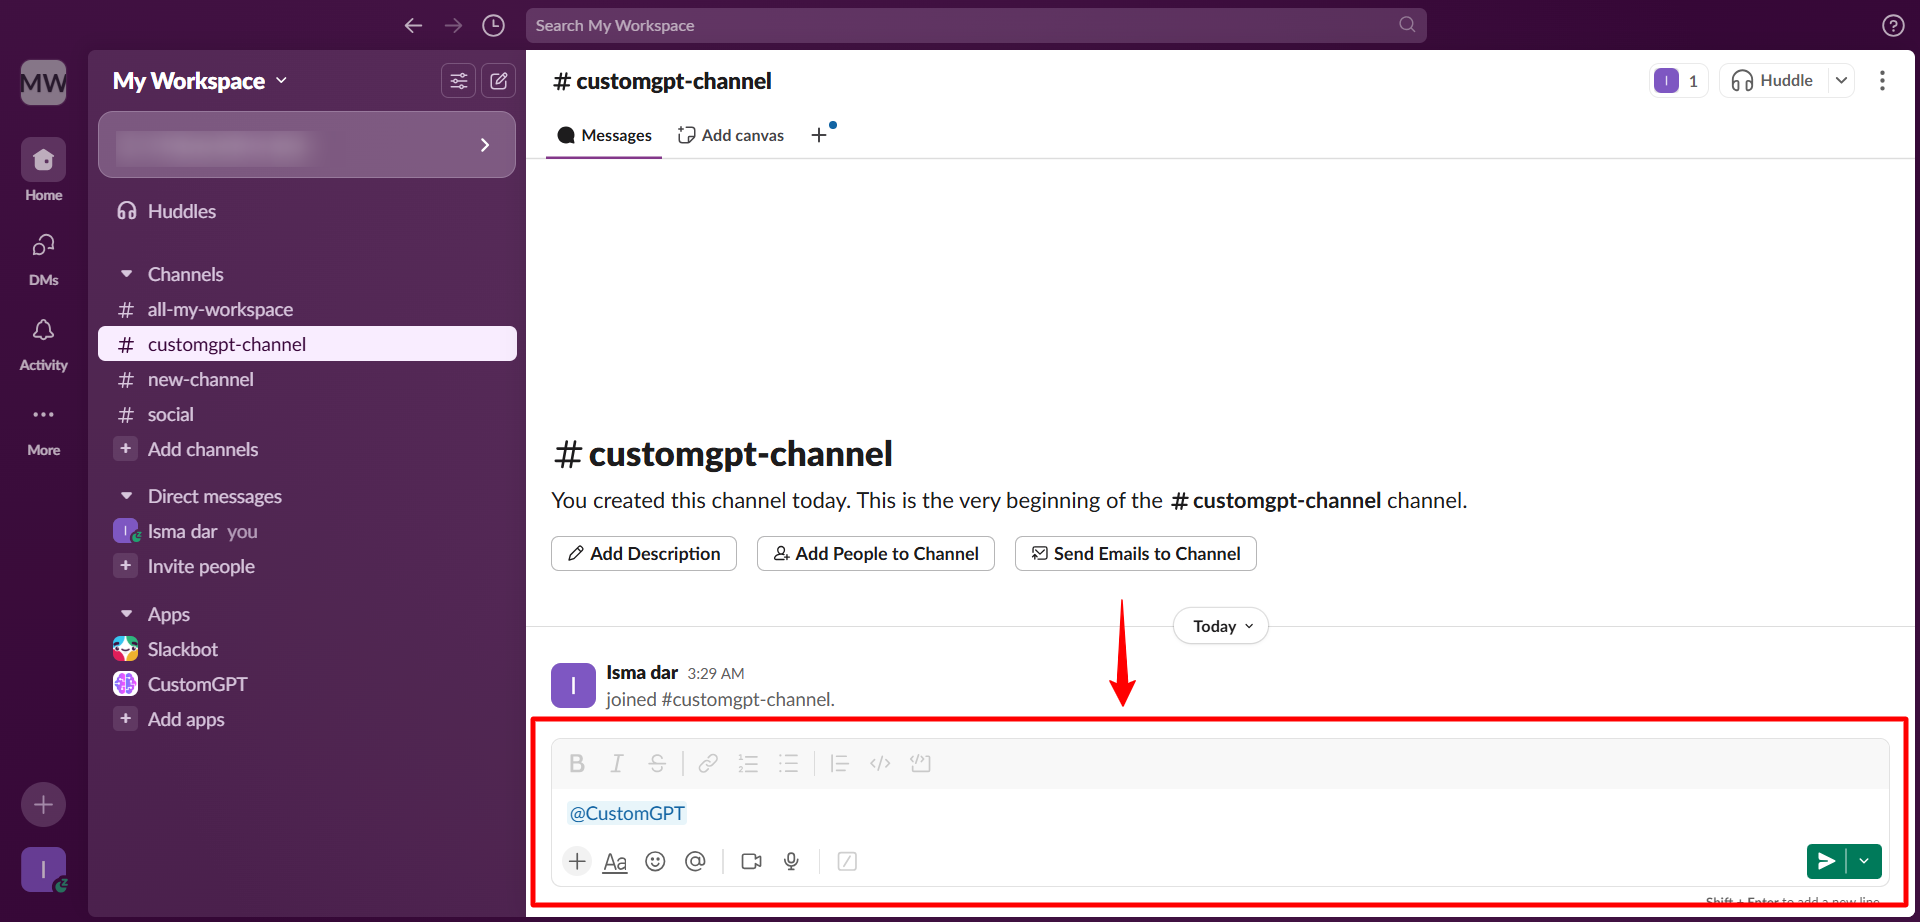This screenshot has height=922, width=1920.
Task: Start a Huddle in channel
Action: pyautogui.click(x=1773, y=81)
